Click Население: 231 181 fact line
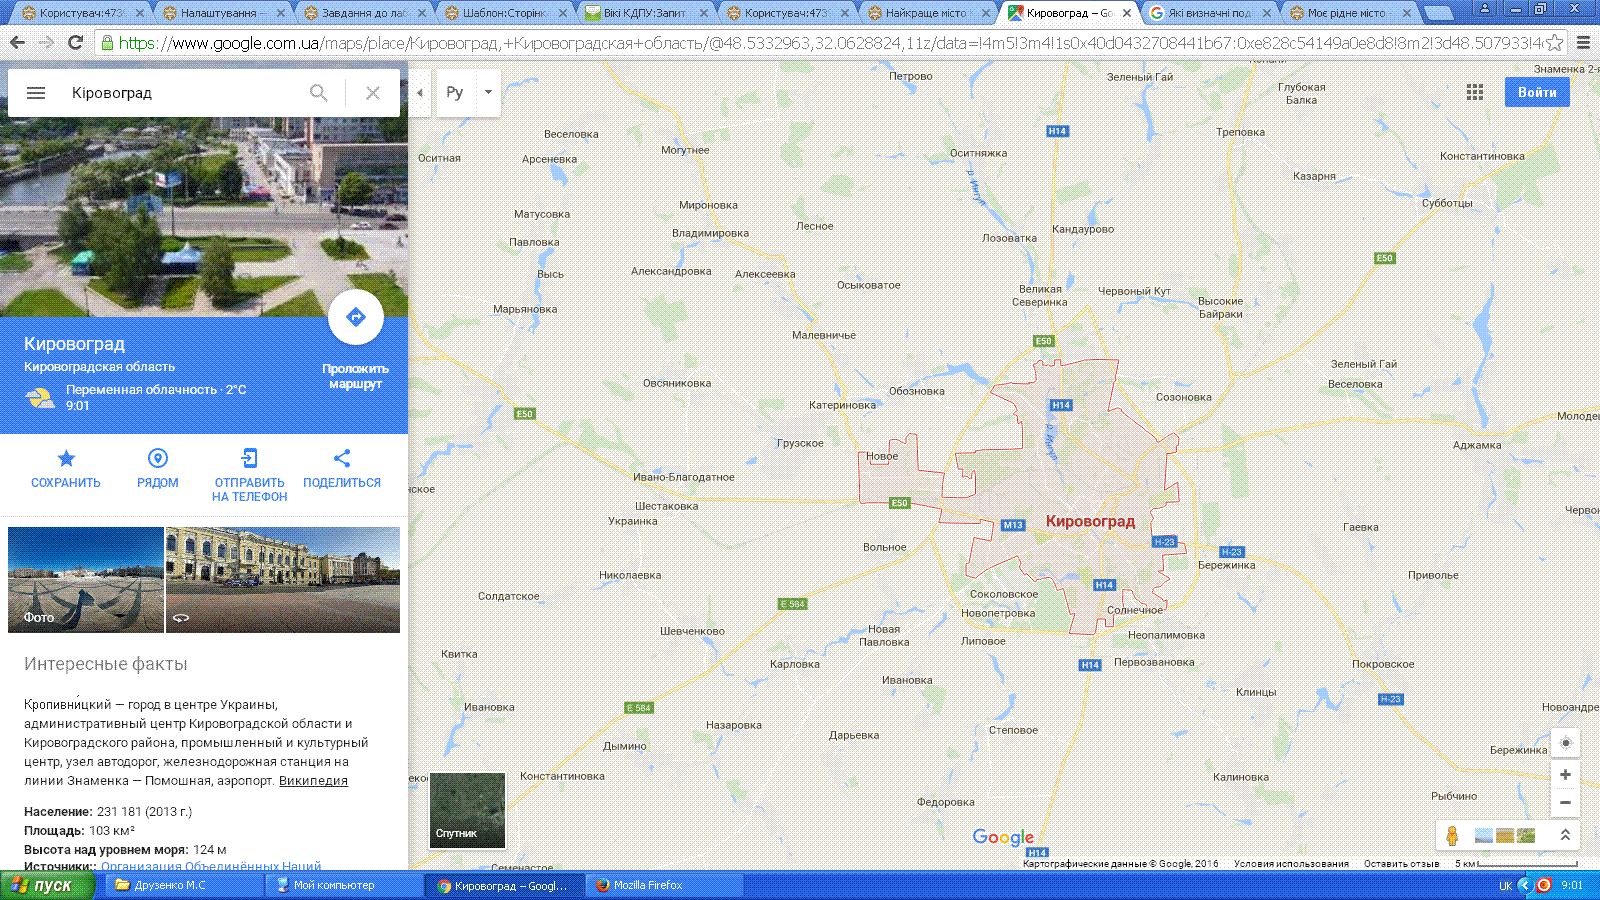 click(108, 812)
